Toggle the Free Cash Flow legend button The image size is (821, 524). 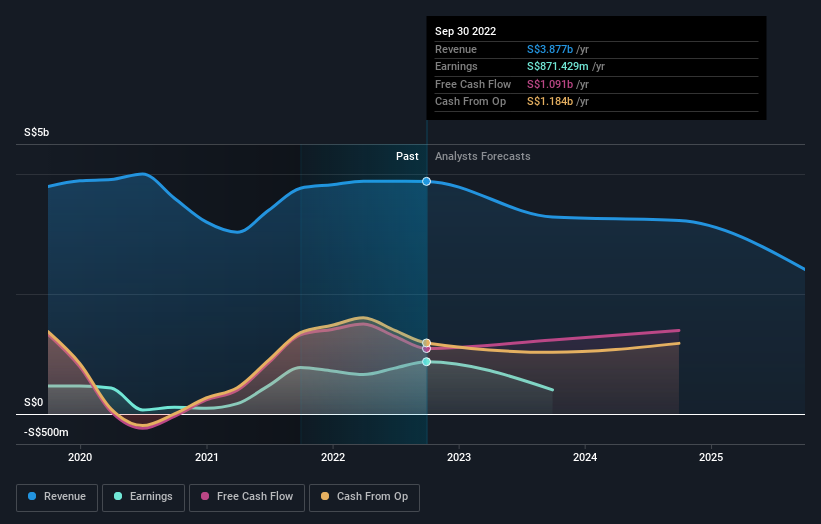coord(247,497)
